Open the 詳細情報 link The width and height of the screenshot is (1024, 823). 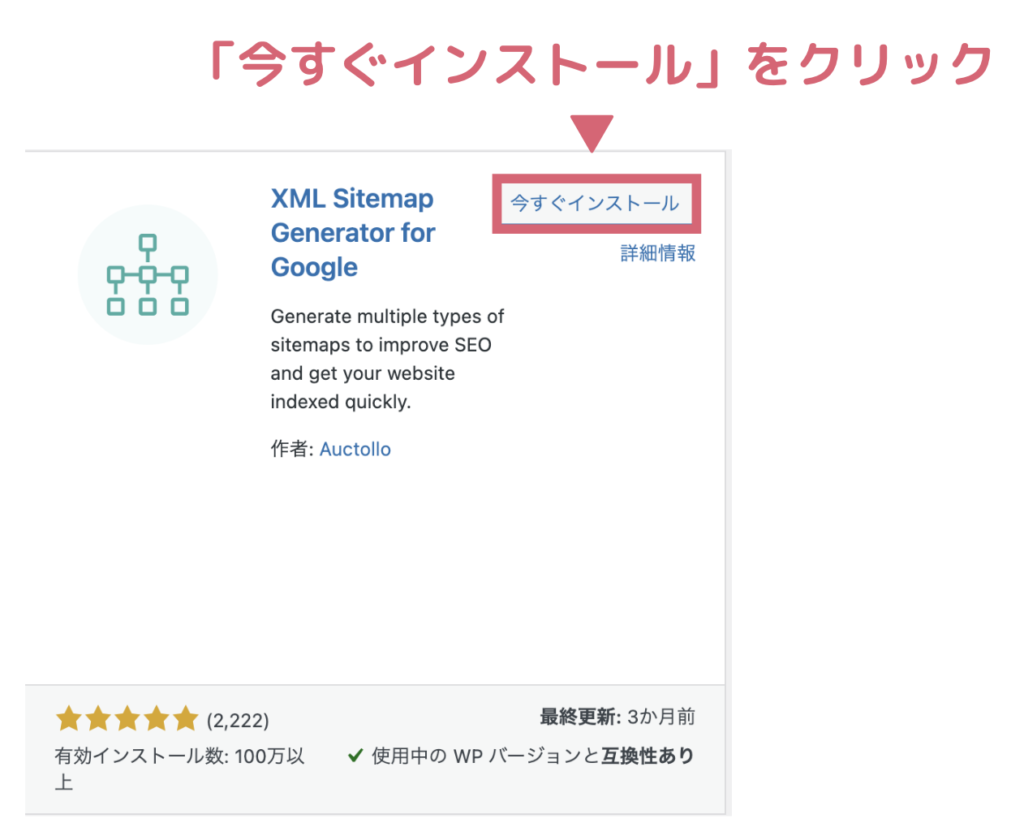[658, 253]
